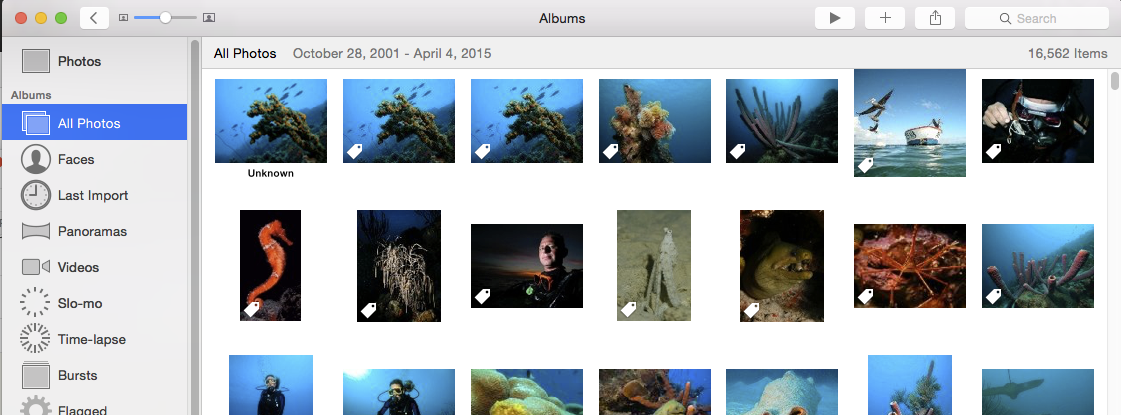The width and height of the screenshot is (1121, 415).
Task: Click the thumbnail zoom slider knob
Action: 165,18
